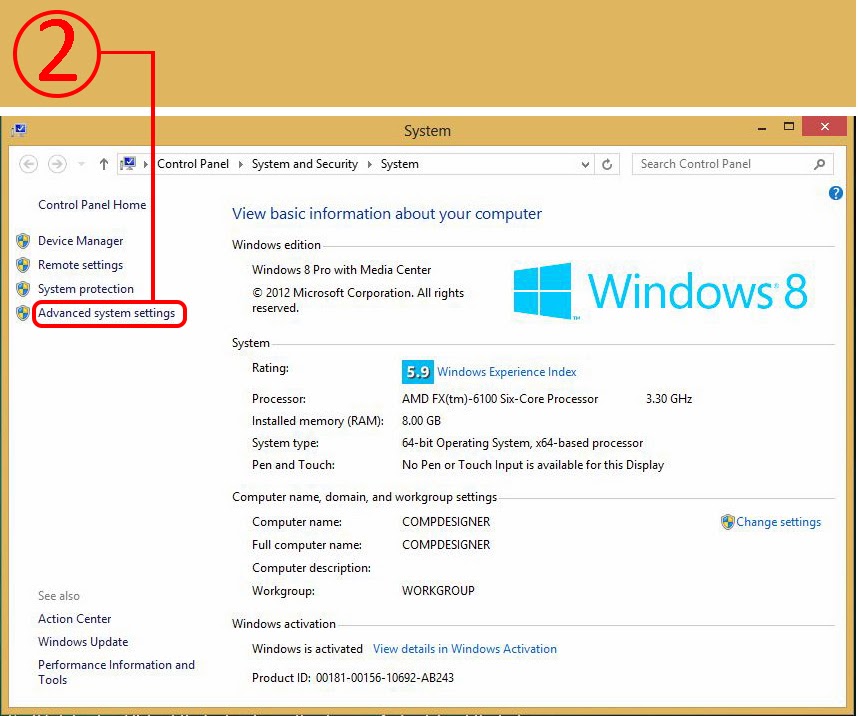Click Change settings link
This screenshot has height=716, width=858.
[778, 522]
